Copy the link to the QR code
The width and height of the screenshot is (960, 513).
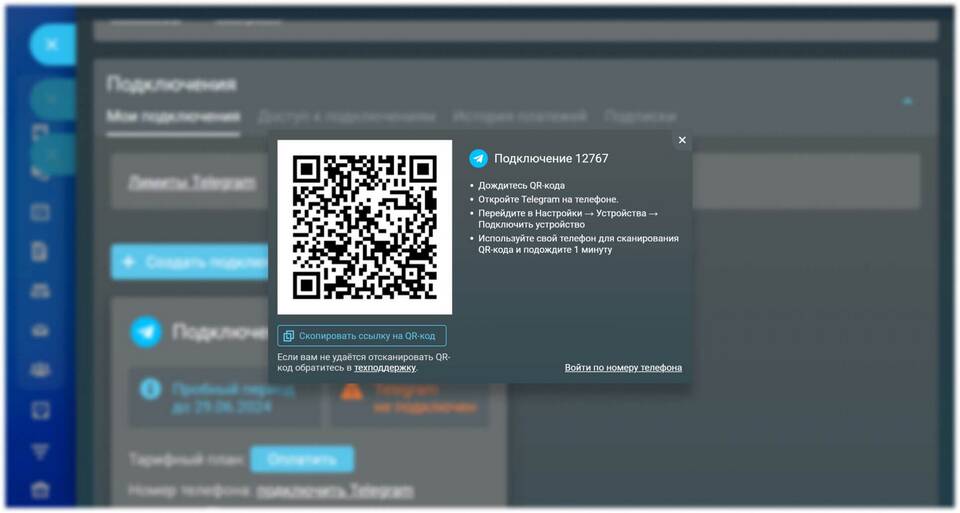(x=362, y=336)
